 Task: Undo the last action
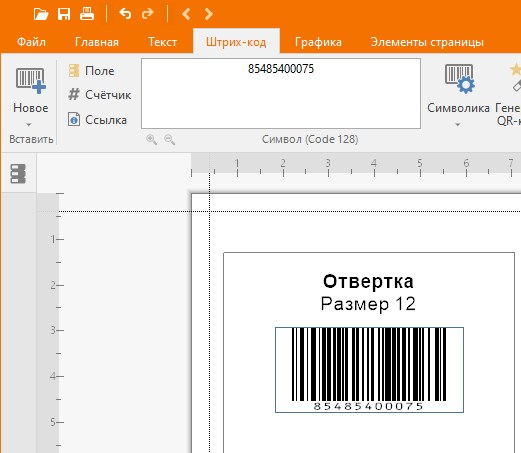pyautogui.click(x=125, y=14)
